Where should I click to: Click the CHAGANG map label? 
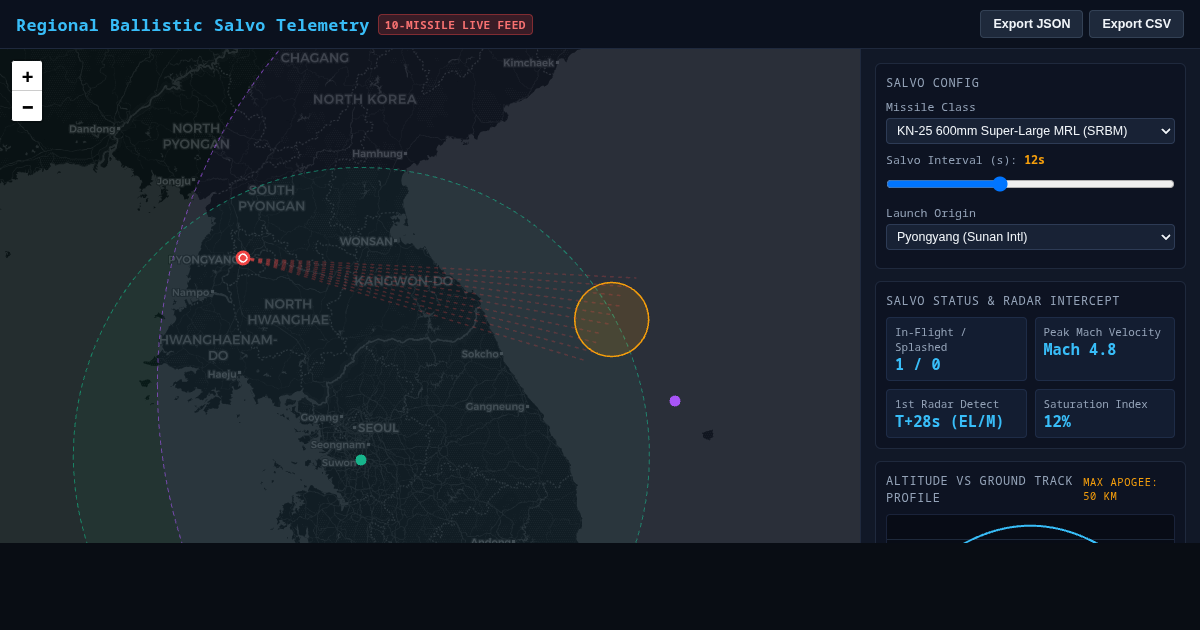pos(315,58)
